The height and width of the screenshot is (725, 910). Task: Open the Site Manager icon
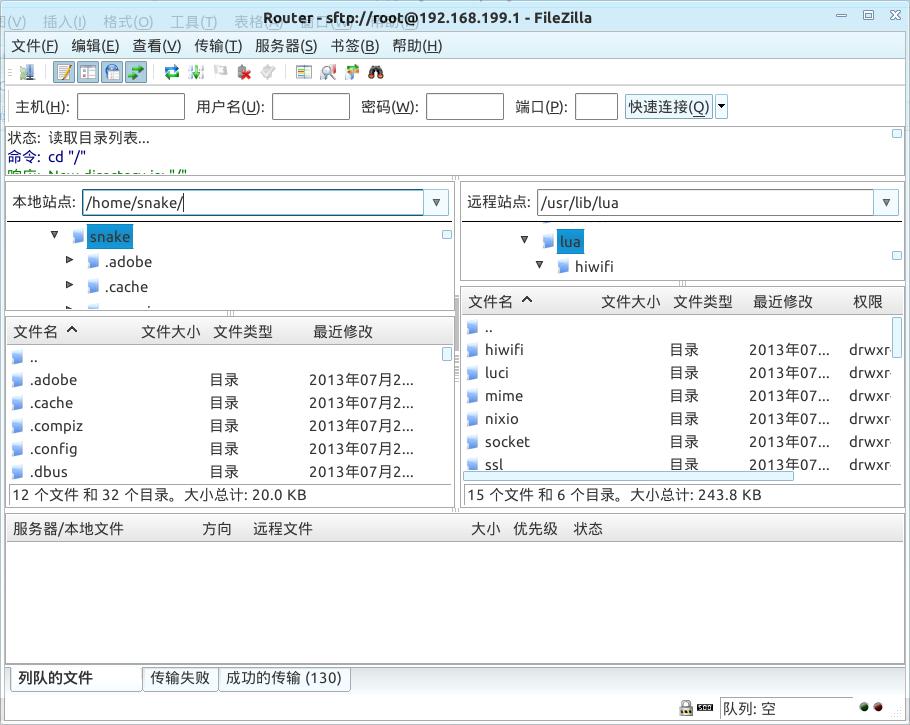tap(27, 72)
